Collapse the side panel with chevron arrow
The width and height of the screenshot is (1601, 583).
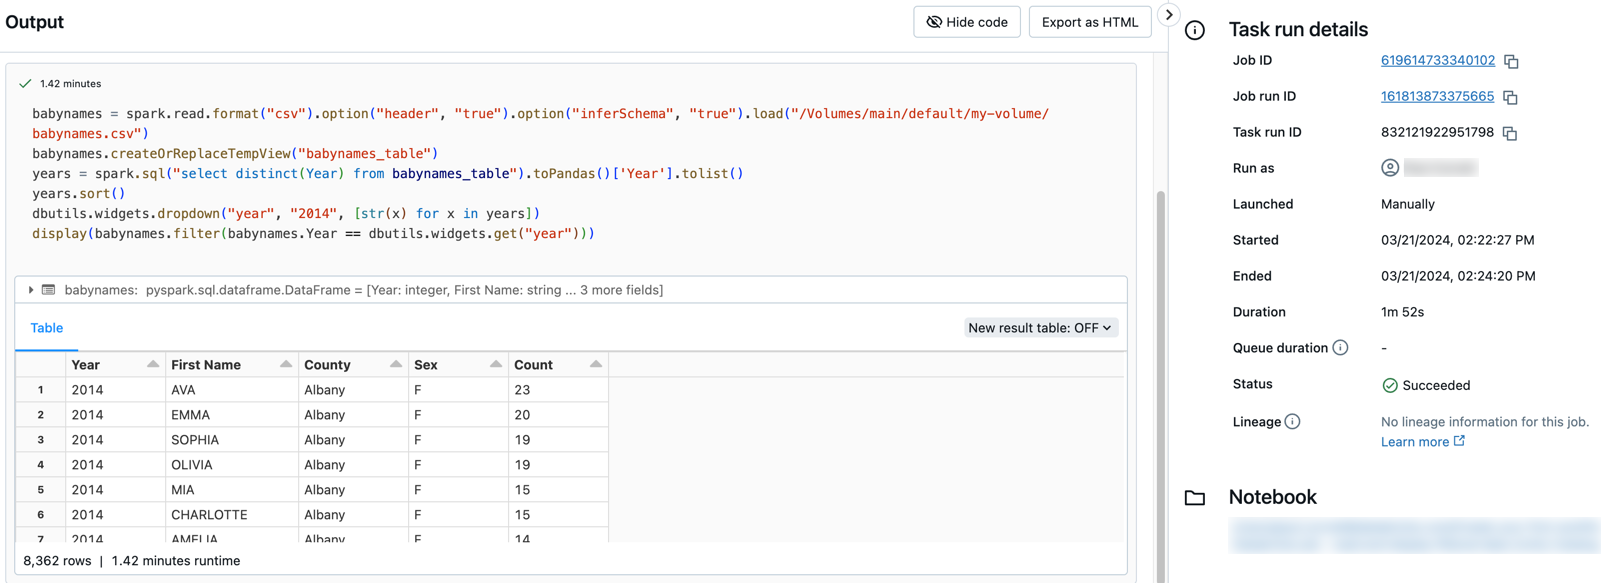(x=1168, y=15)
